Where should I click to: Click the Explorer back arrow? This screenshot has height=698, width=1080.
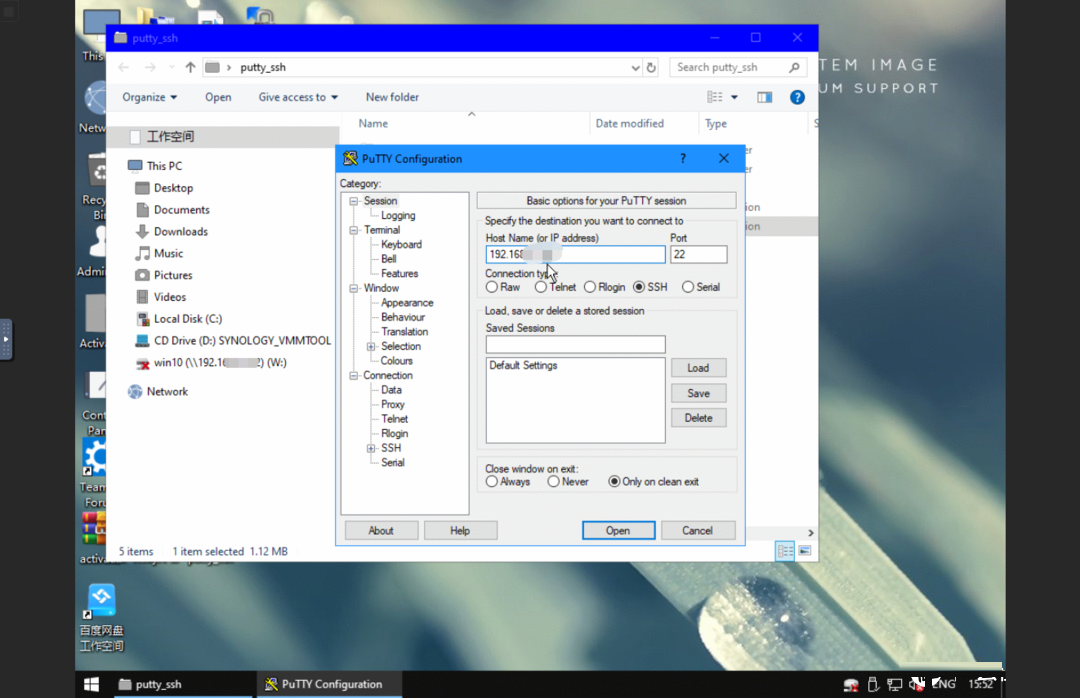click(x=124, y=68)
